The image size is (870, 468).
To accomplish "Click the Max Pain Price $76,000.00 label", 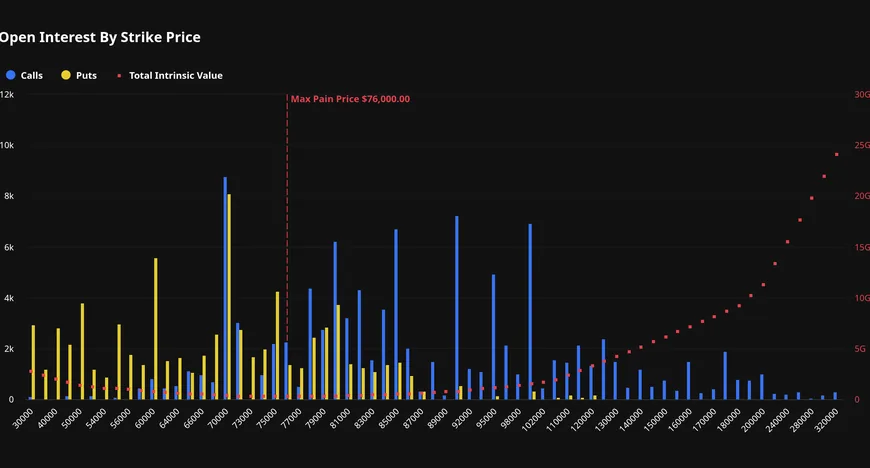I will [x=350, y=99].
